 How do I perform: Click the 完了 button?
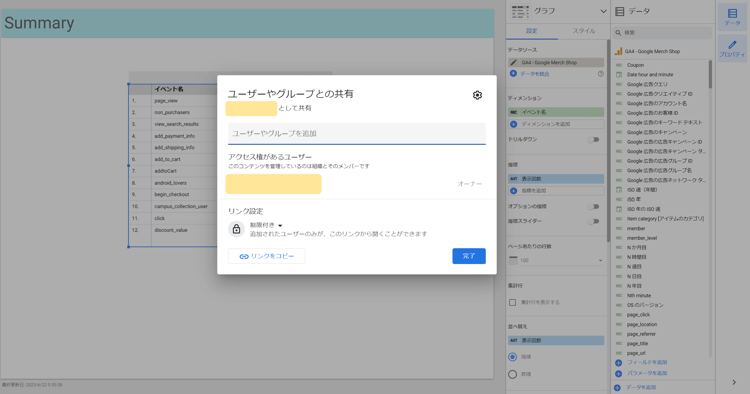coord(469,256)
